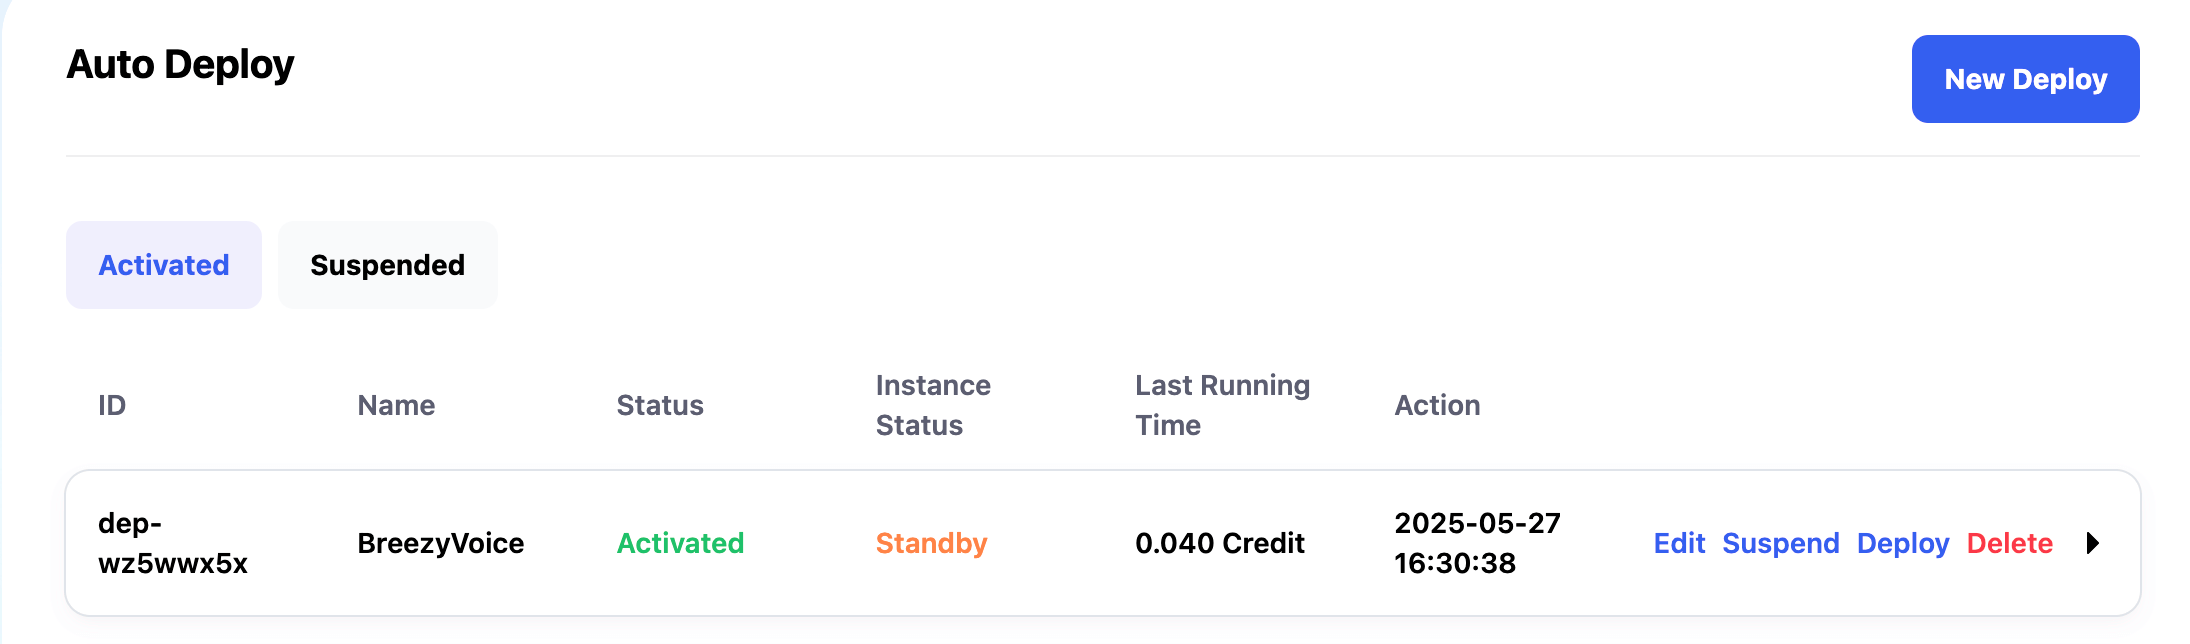Click the Name column header
Viewport: 2190px width, 644px height.
[396, 405]
